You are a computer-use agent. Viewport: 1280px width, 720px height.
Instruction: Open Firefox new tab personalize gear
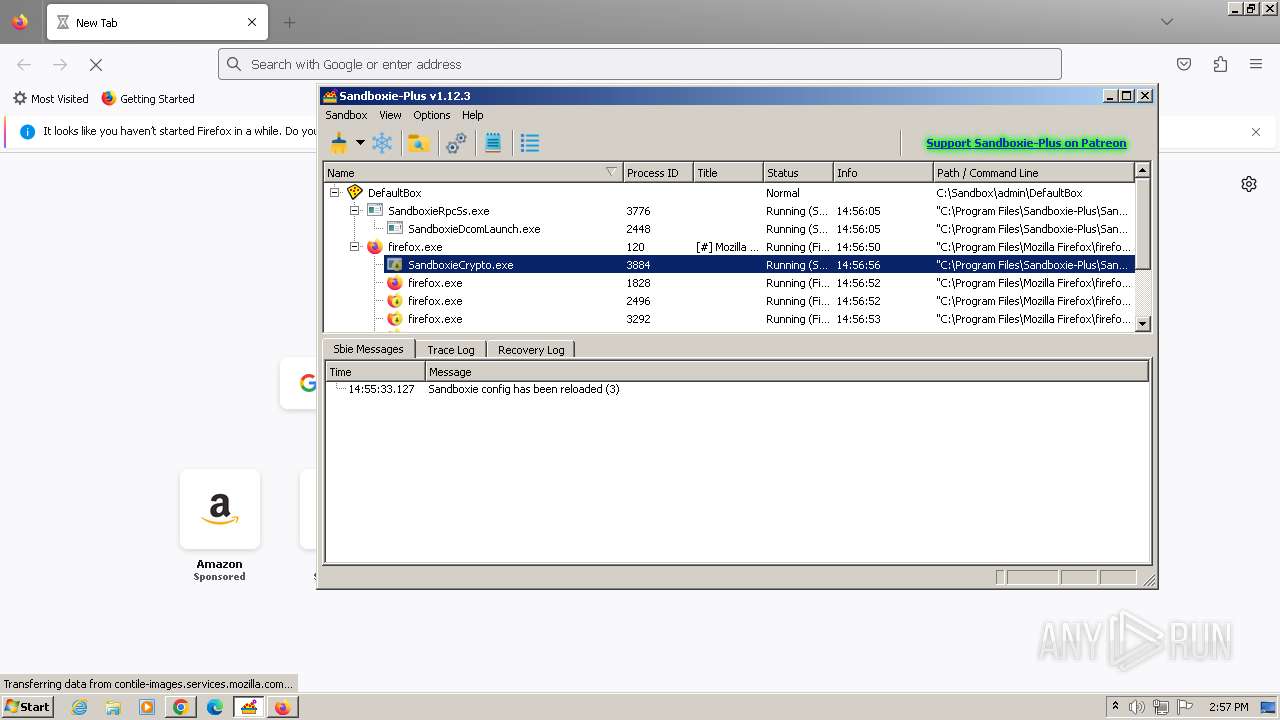click(x=1249, y=184)
